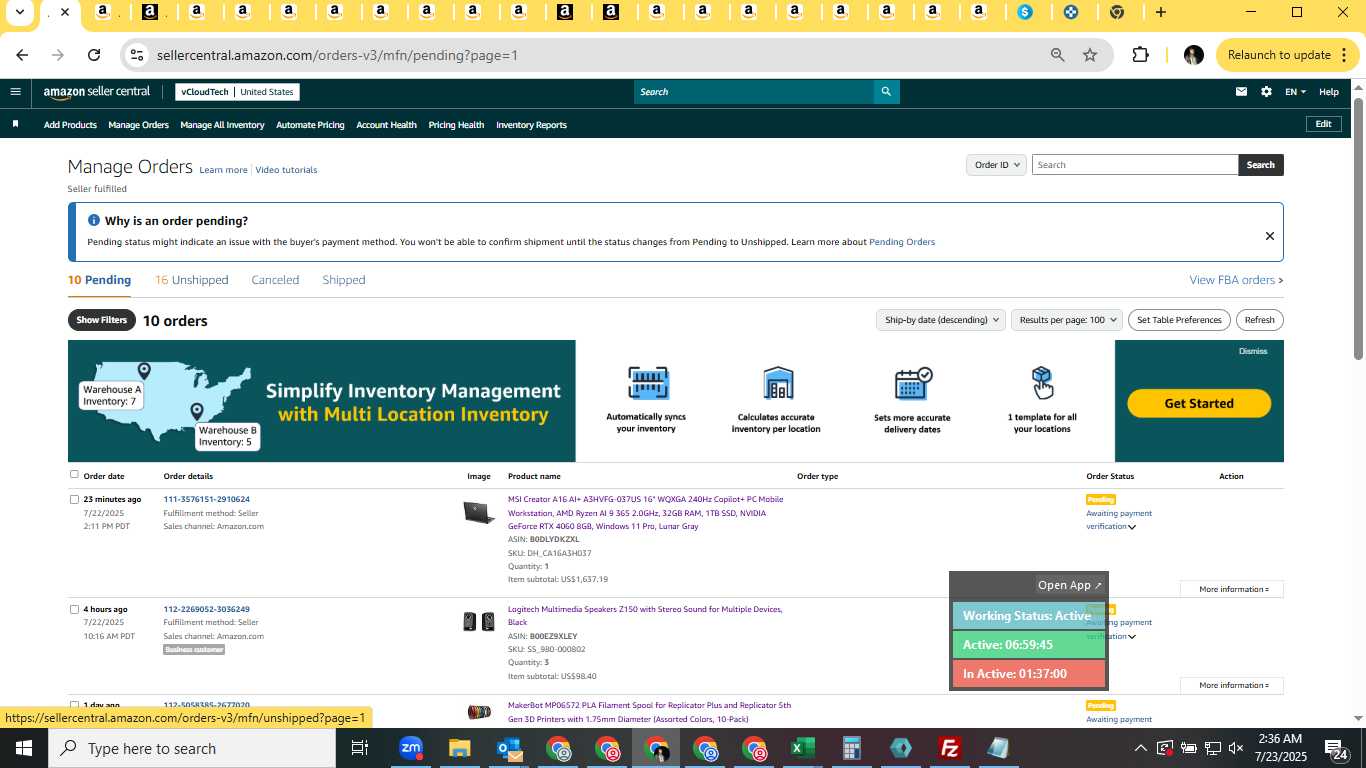Open order 111-3576151-2910624 link
The image size is (1366, 768).
(x=207, y=499)
